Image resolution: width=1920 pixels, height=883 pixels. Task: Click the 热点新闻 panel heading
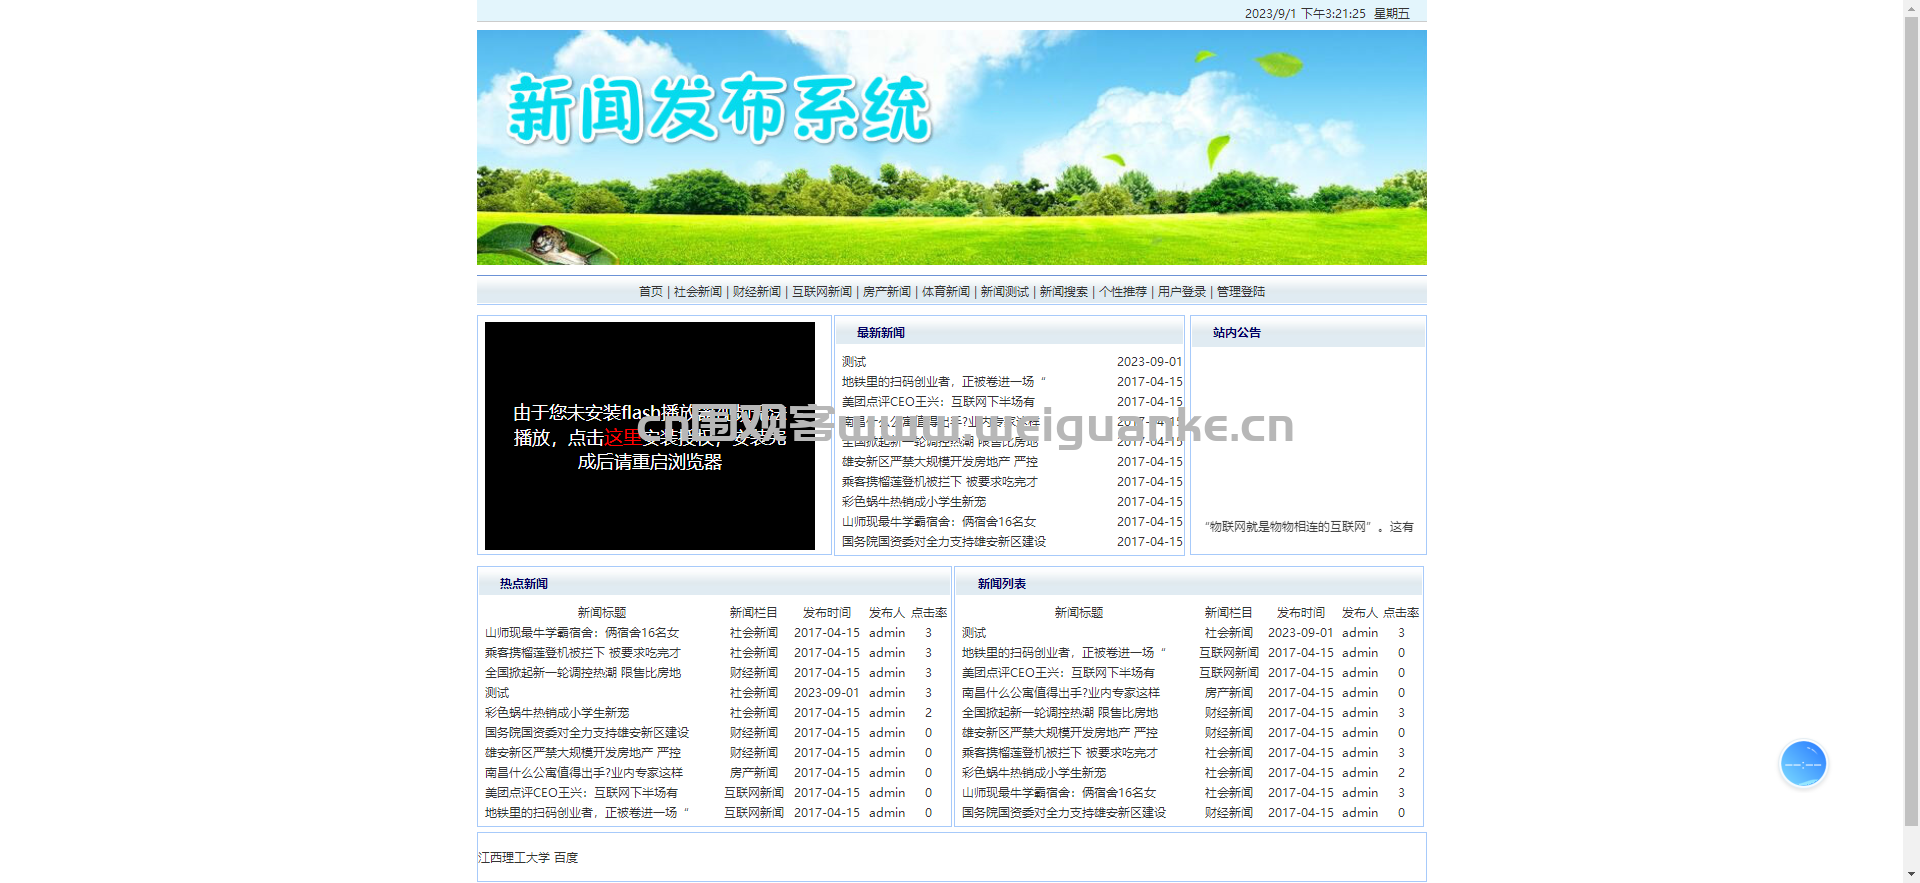[524, 584]
